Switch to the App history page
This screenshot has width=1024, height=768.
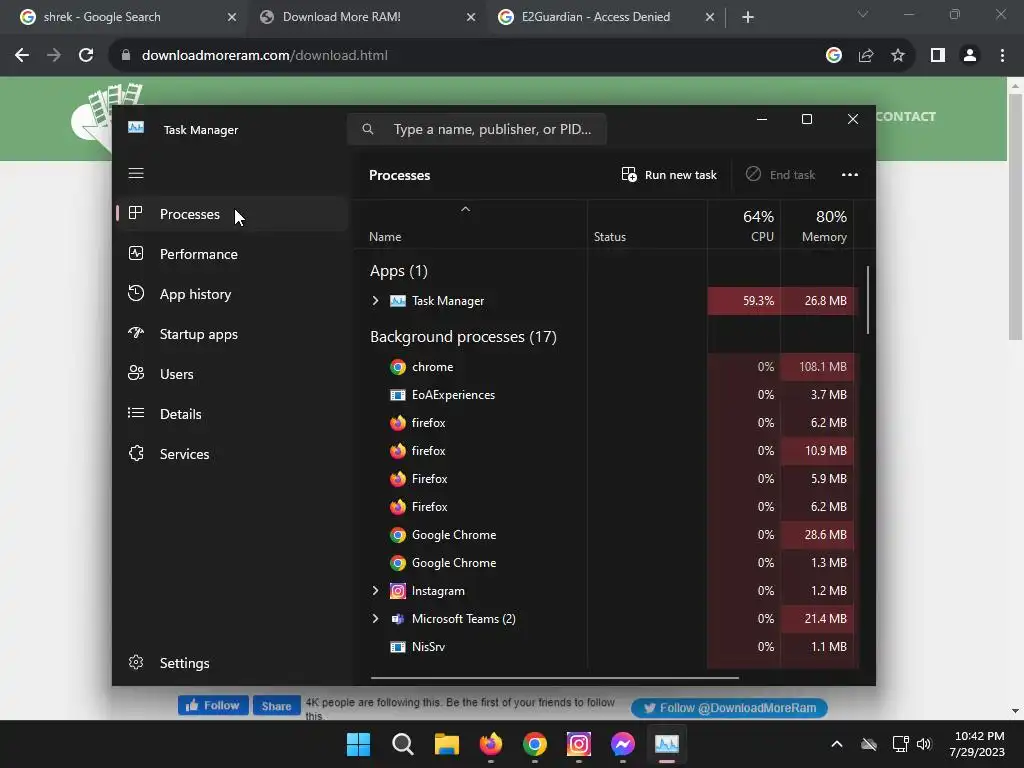point(232,294)
